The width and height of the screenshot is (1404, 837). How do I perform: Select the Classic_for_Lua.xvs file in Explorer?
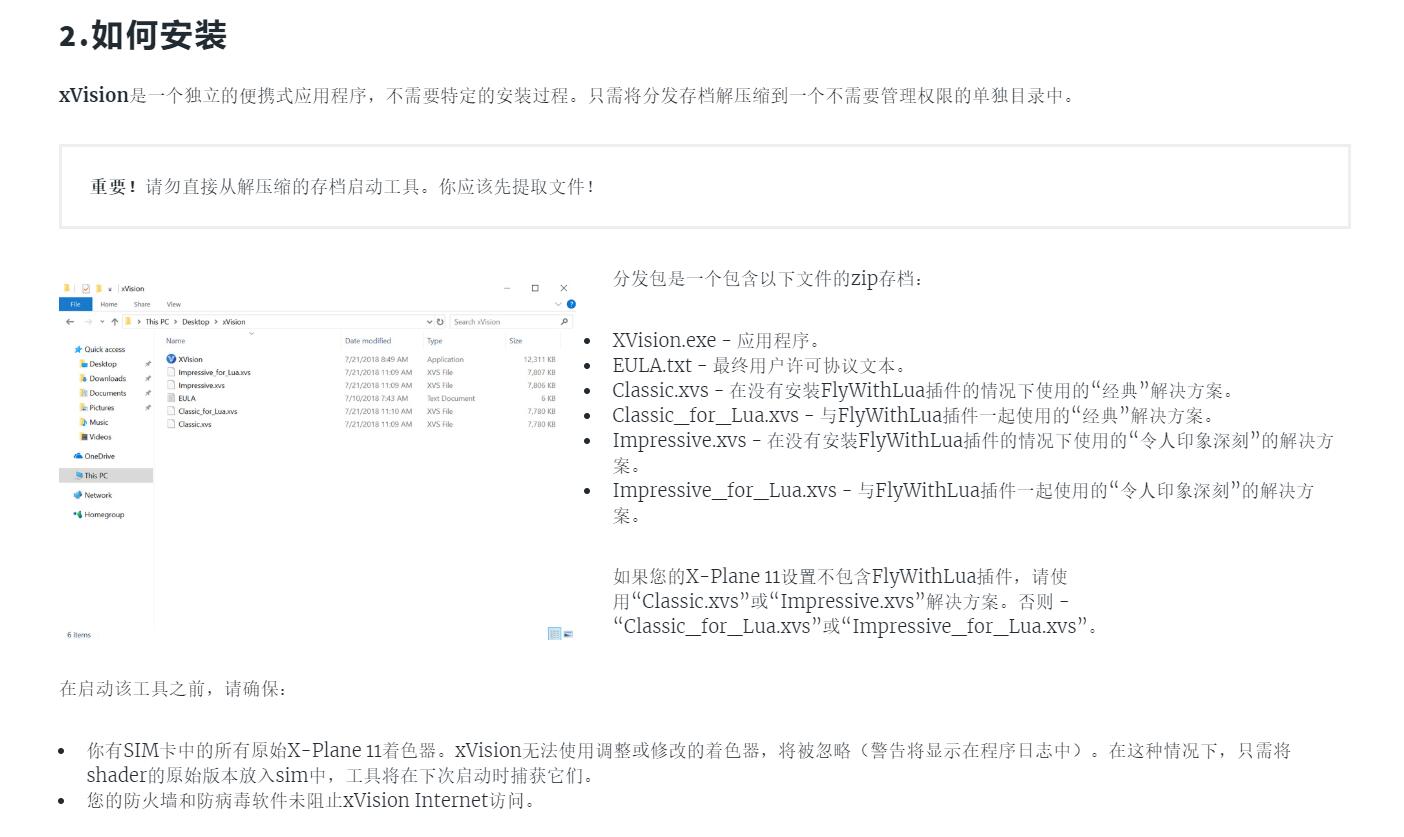[x=202, y=411]
